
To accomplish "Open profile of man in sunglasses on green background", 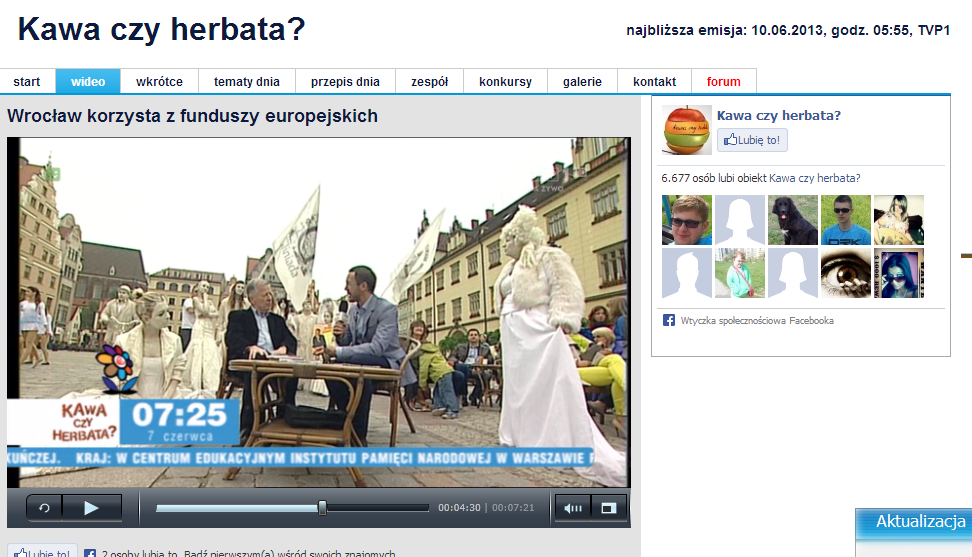I will point(846,220).
